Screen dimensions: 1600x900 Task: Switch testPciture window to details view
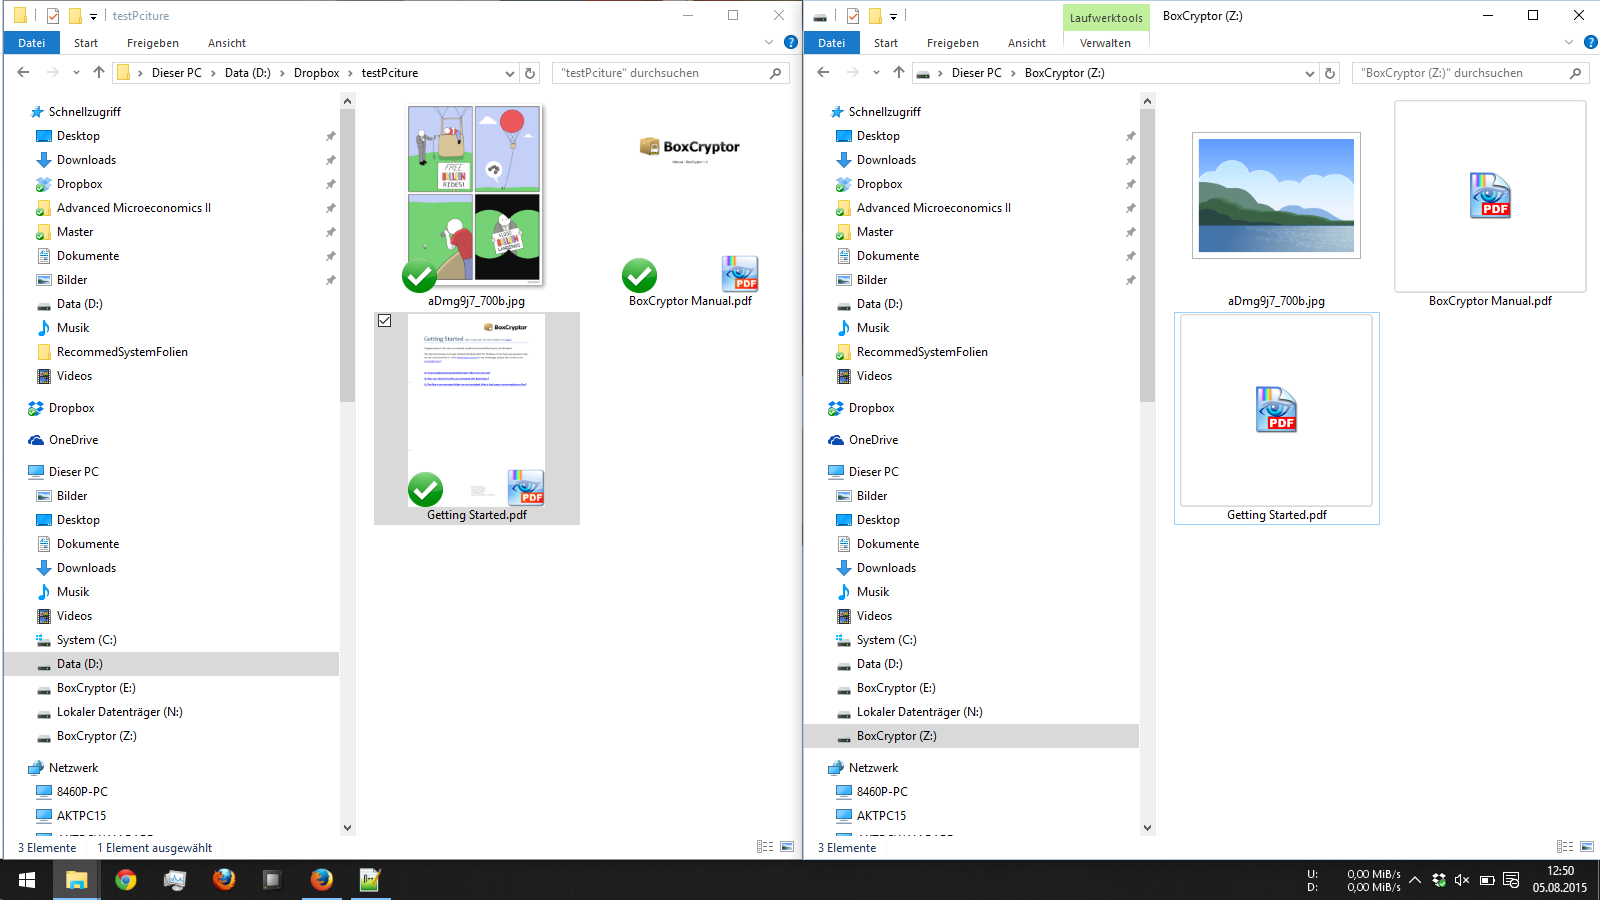(765, 847)
